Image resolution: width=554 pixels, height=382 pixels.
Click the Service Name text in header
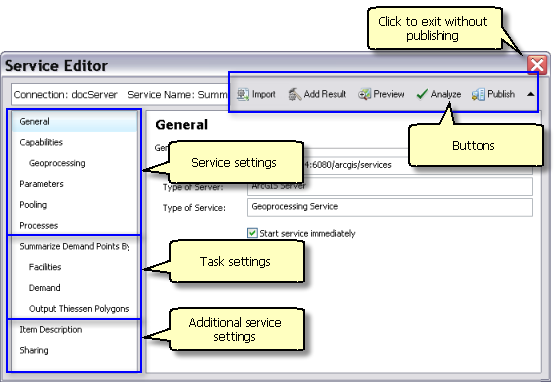(x=177, y=95)
